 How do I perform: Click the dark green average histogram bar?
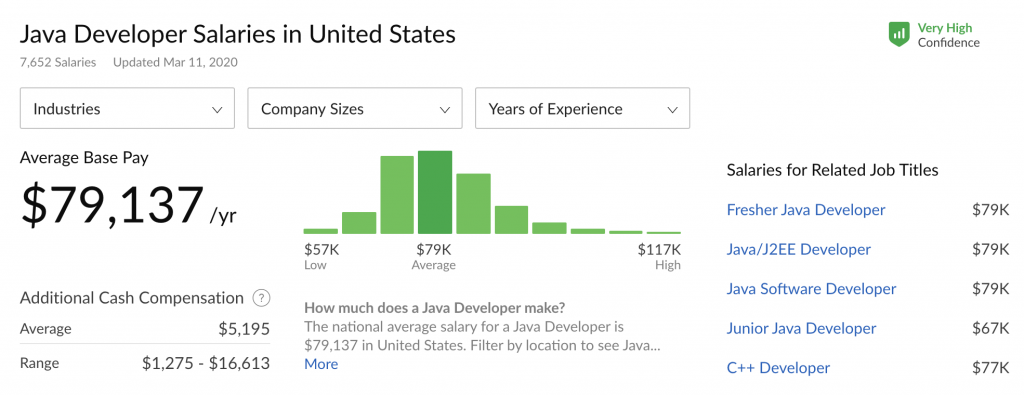(x=435, y=192)
